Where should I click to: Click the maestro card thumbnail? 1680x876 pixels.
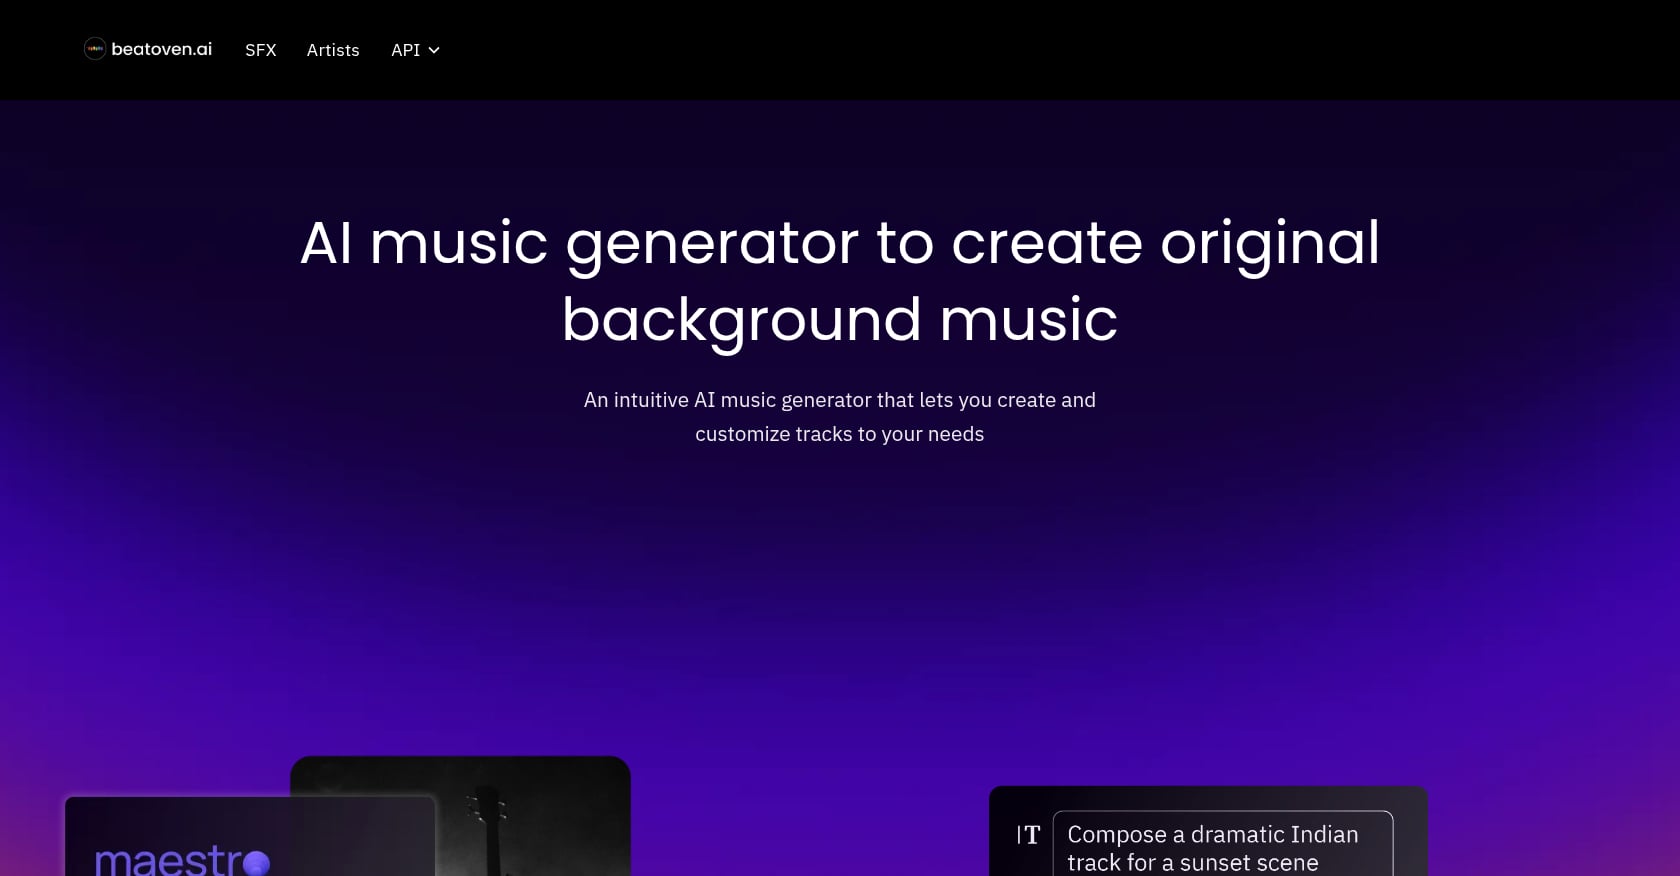point(250,836)
